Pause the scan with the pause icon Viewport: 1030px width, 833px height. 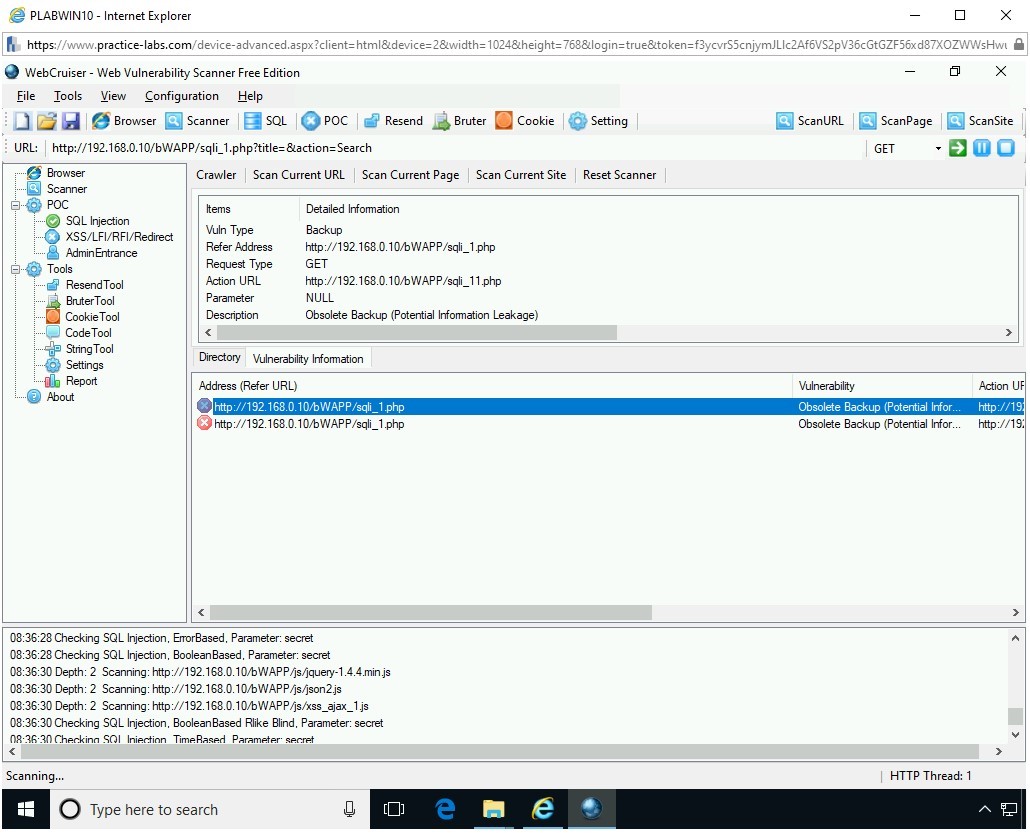click(982, 148)
